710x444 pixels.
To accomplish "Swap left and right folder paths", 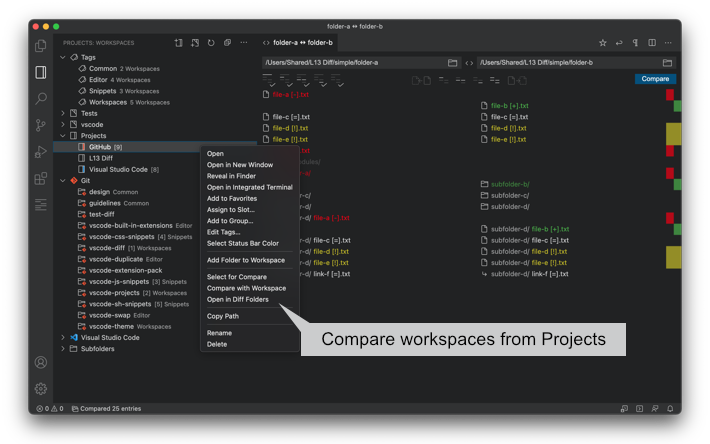I will [x=470, y=63].
